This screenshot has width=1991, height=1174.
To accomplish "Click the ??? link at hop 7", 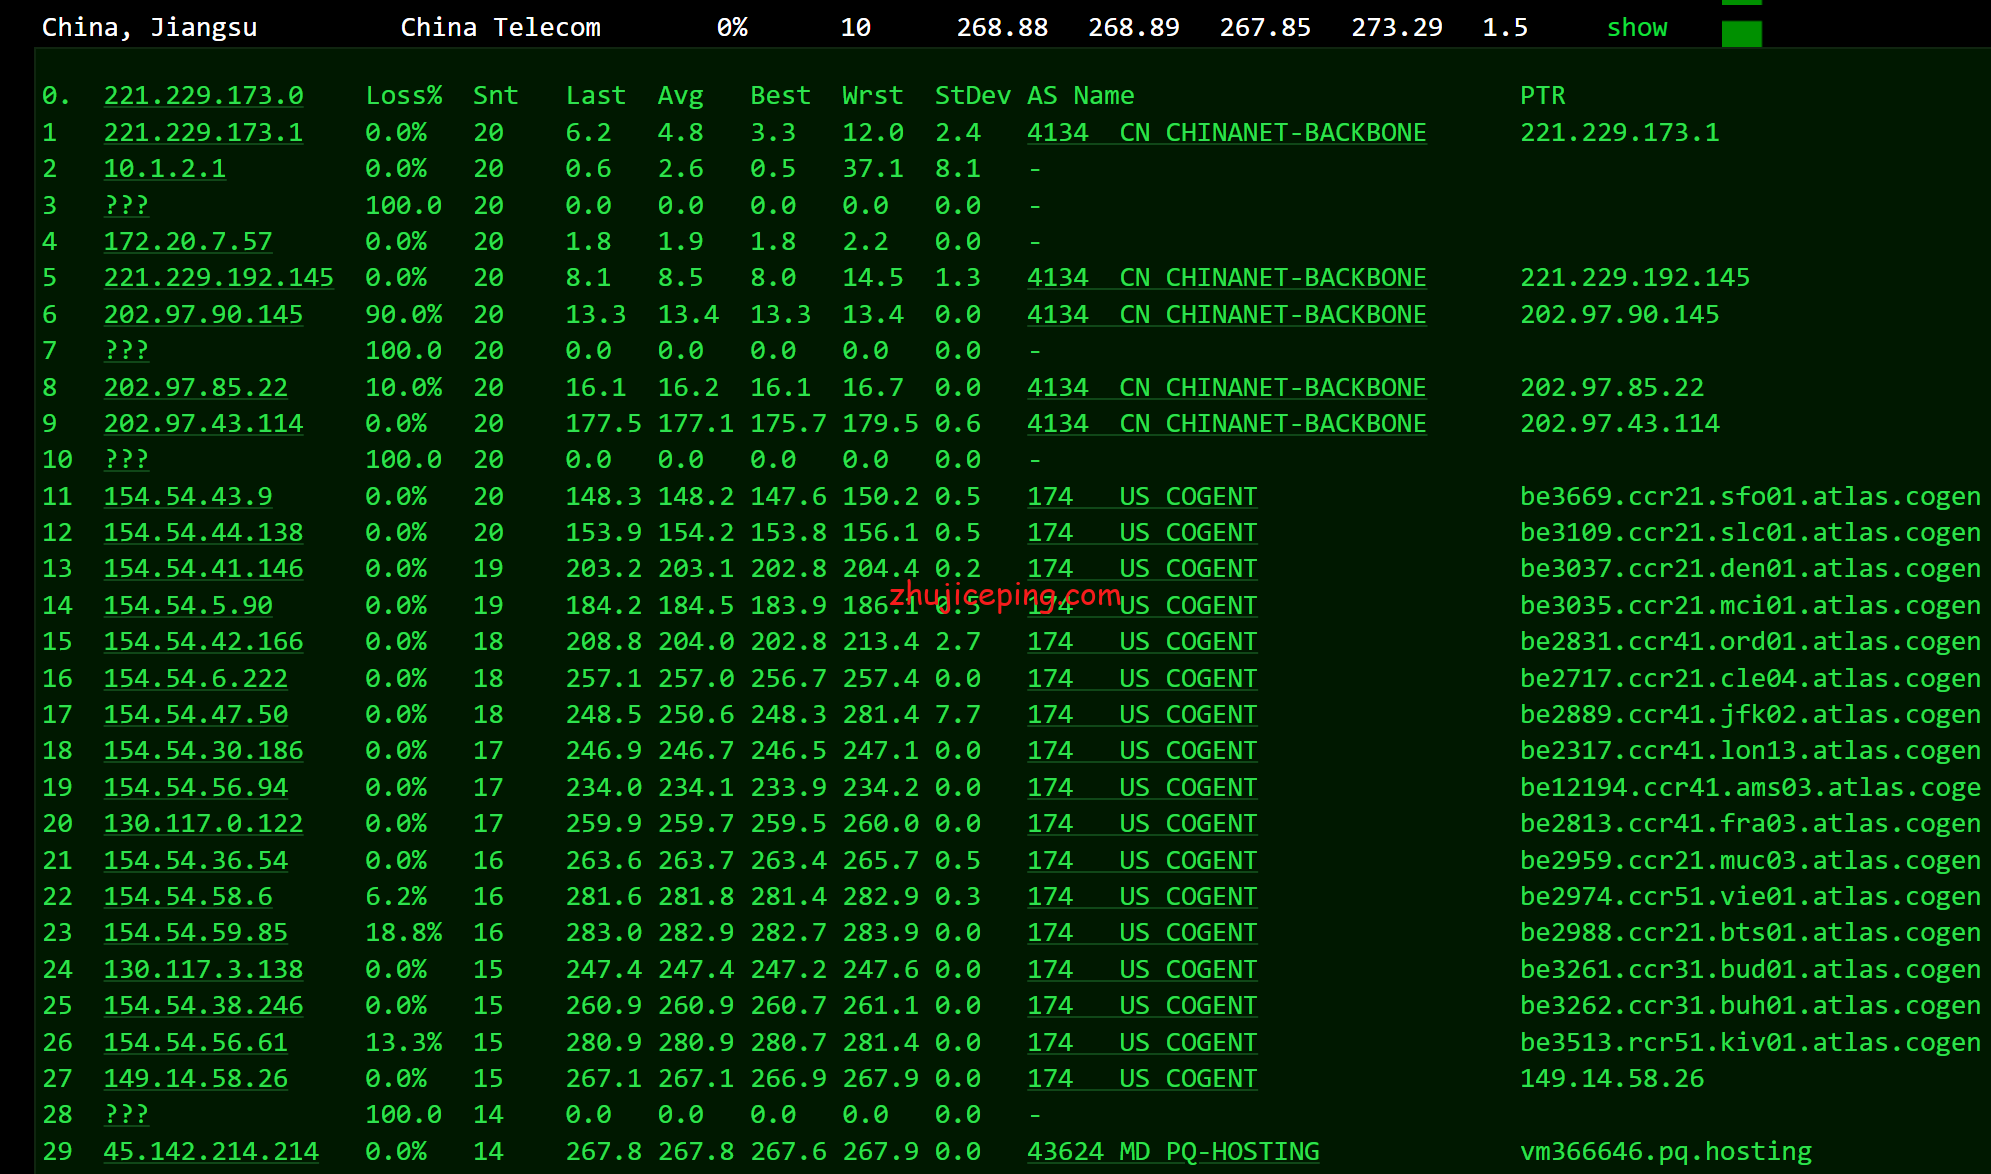I will [x=126, y=350].
